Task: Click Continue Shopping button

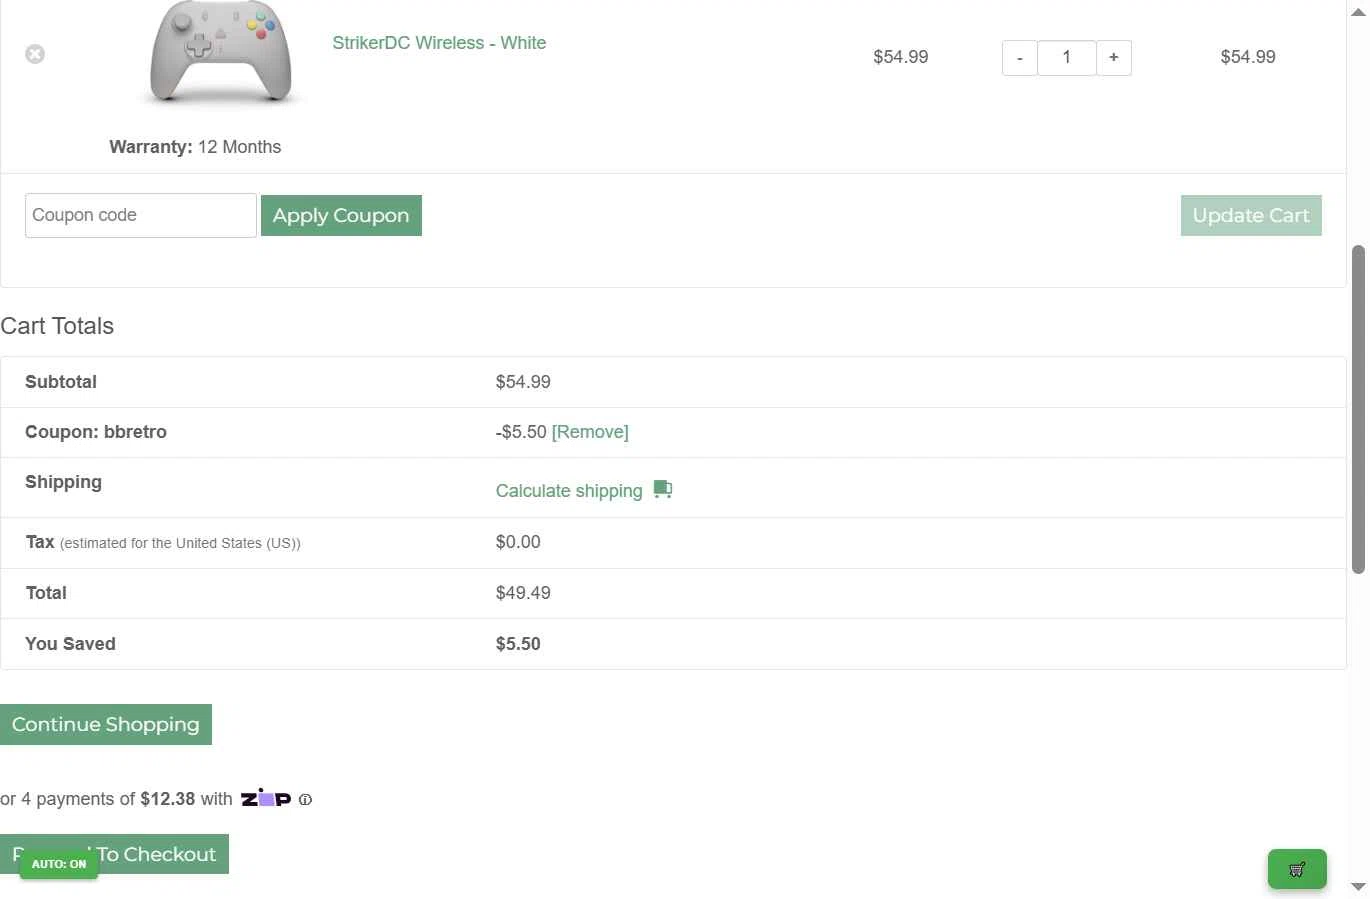Action: click(x=106, y=724)
